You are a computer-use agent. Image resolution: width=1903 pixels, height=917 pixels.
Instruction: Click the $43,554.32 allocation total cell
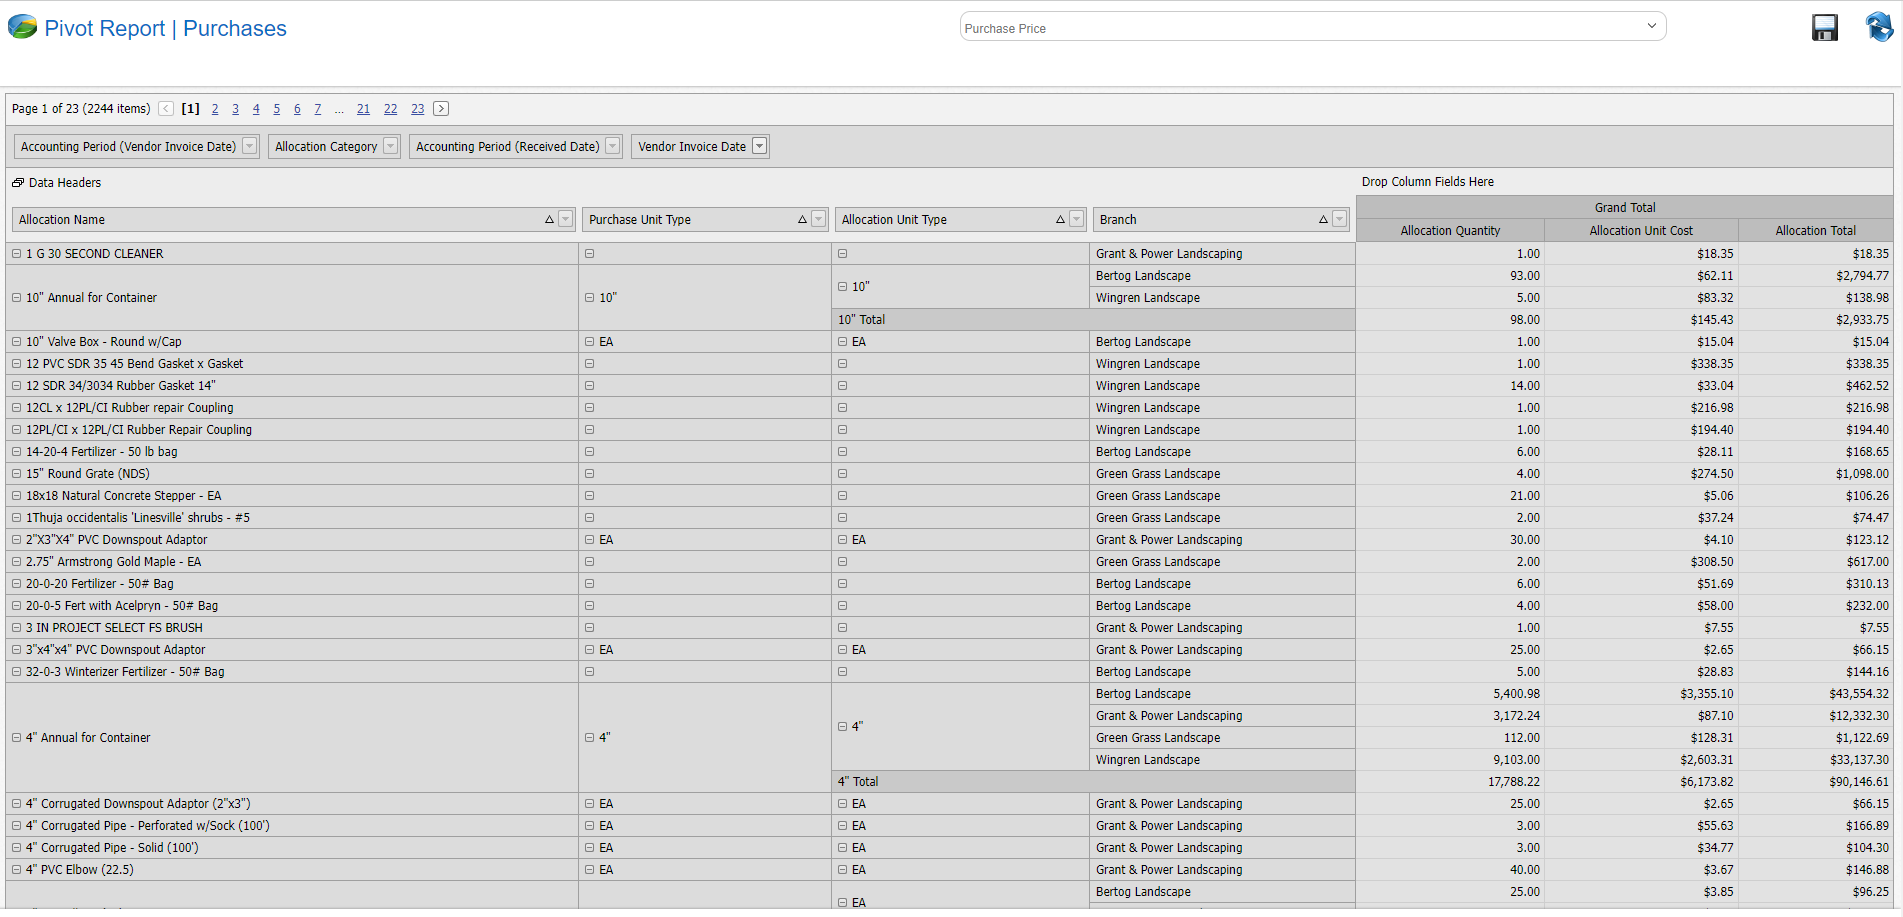pyautogui.click(x=1815, y=694)
